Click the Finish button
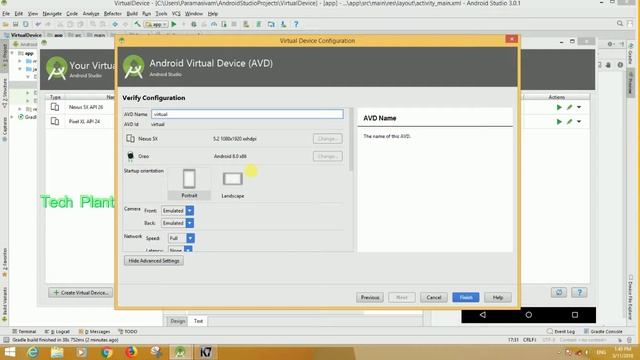640x360 pixels. coord(466,298)
